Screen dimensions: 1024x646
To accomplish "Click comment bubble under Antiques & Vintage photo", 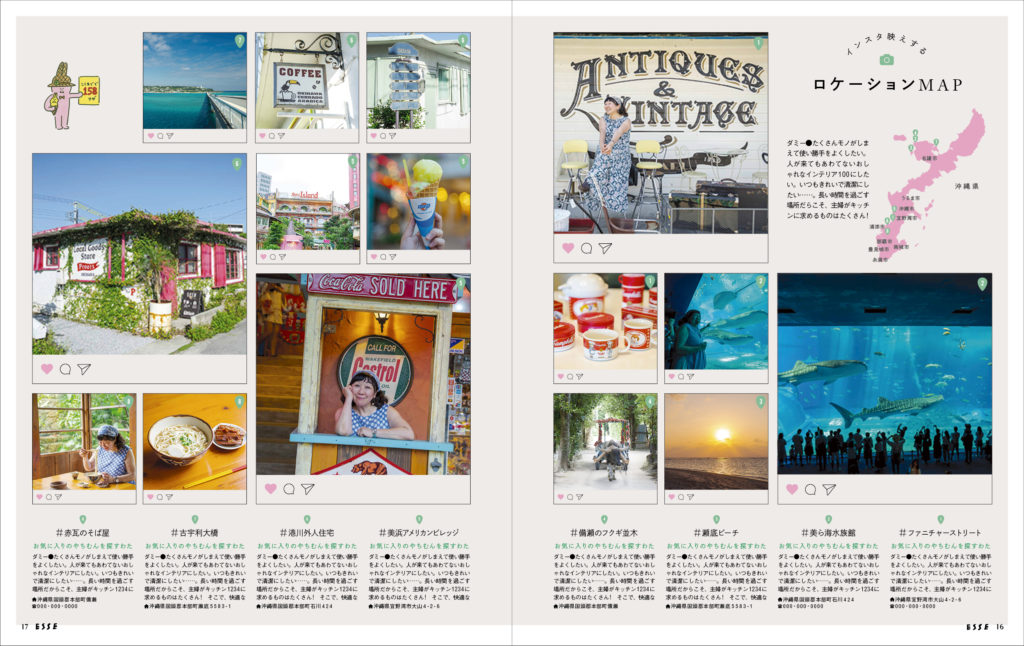I will pos(587,248).
